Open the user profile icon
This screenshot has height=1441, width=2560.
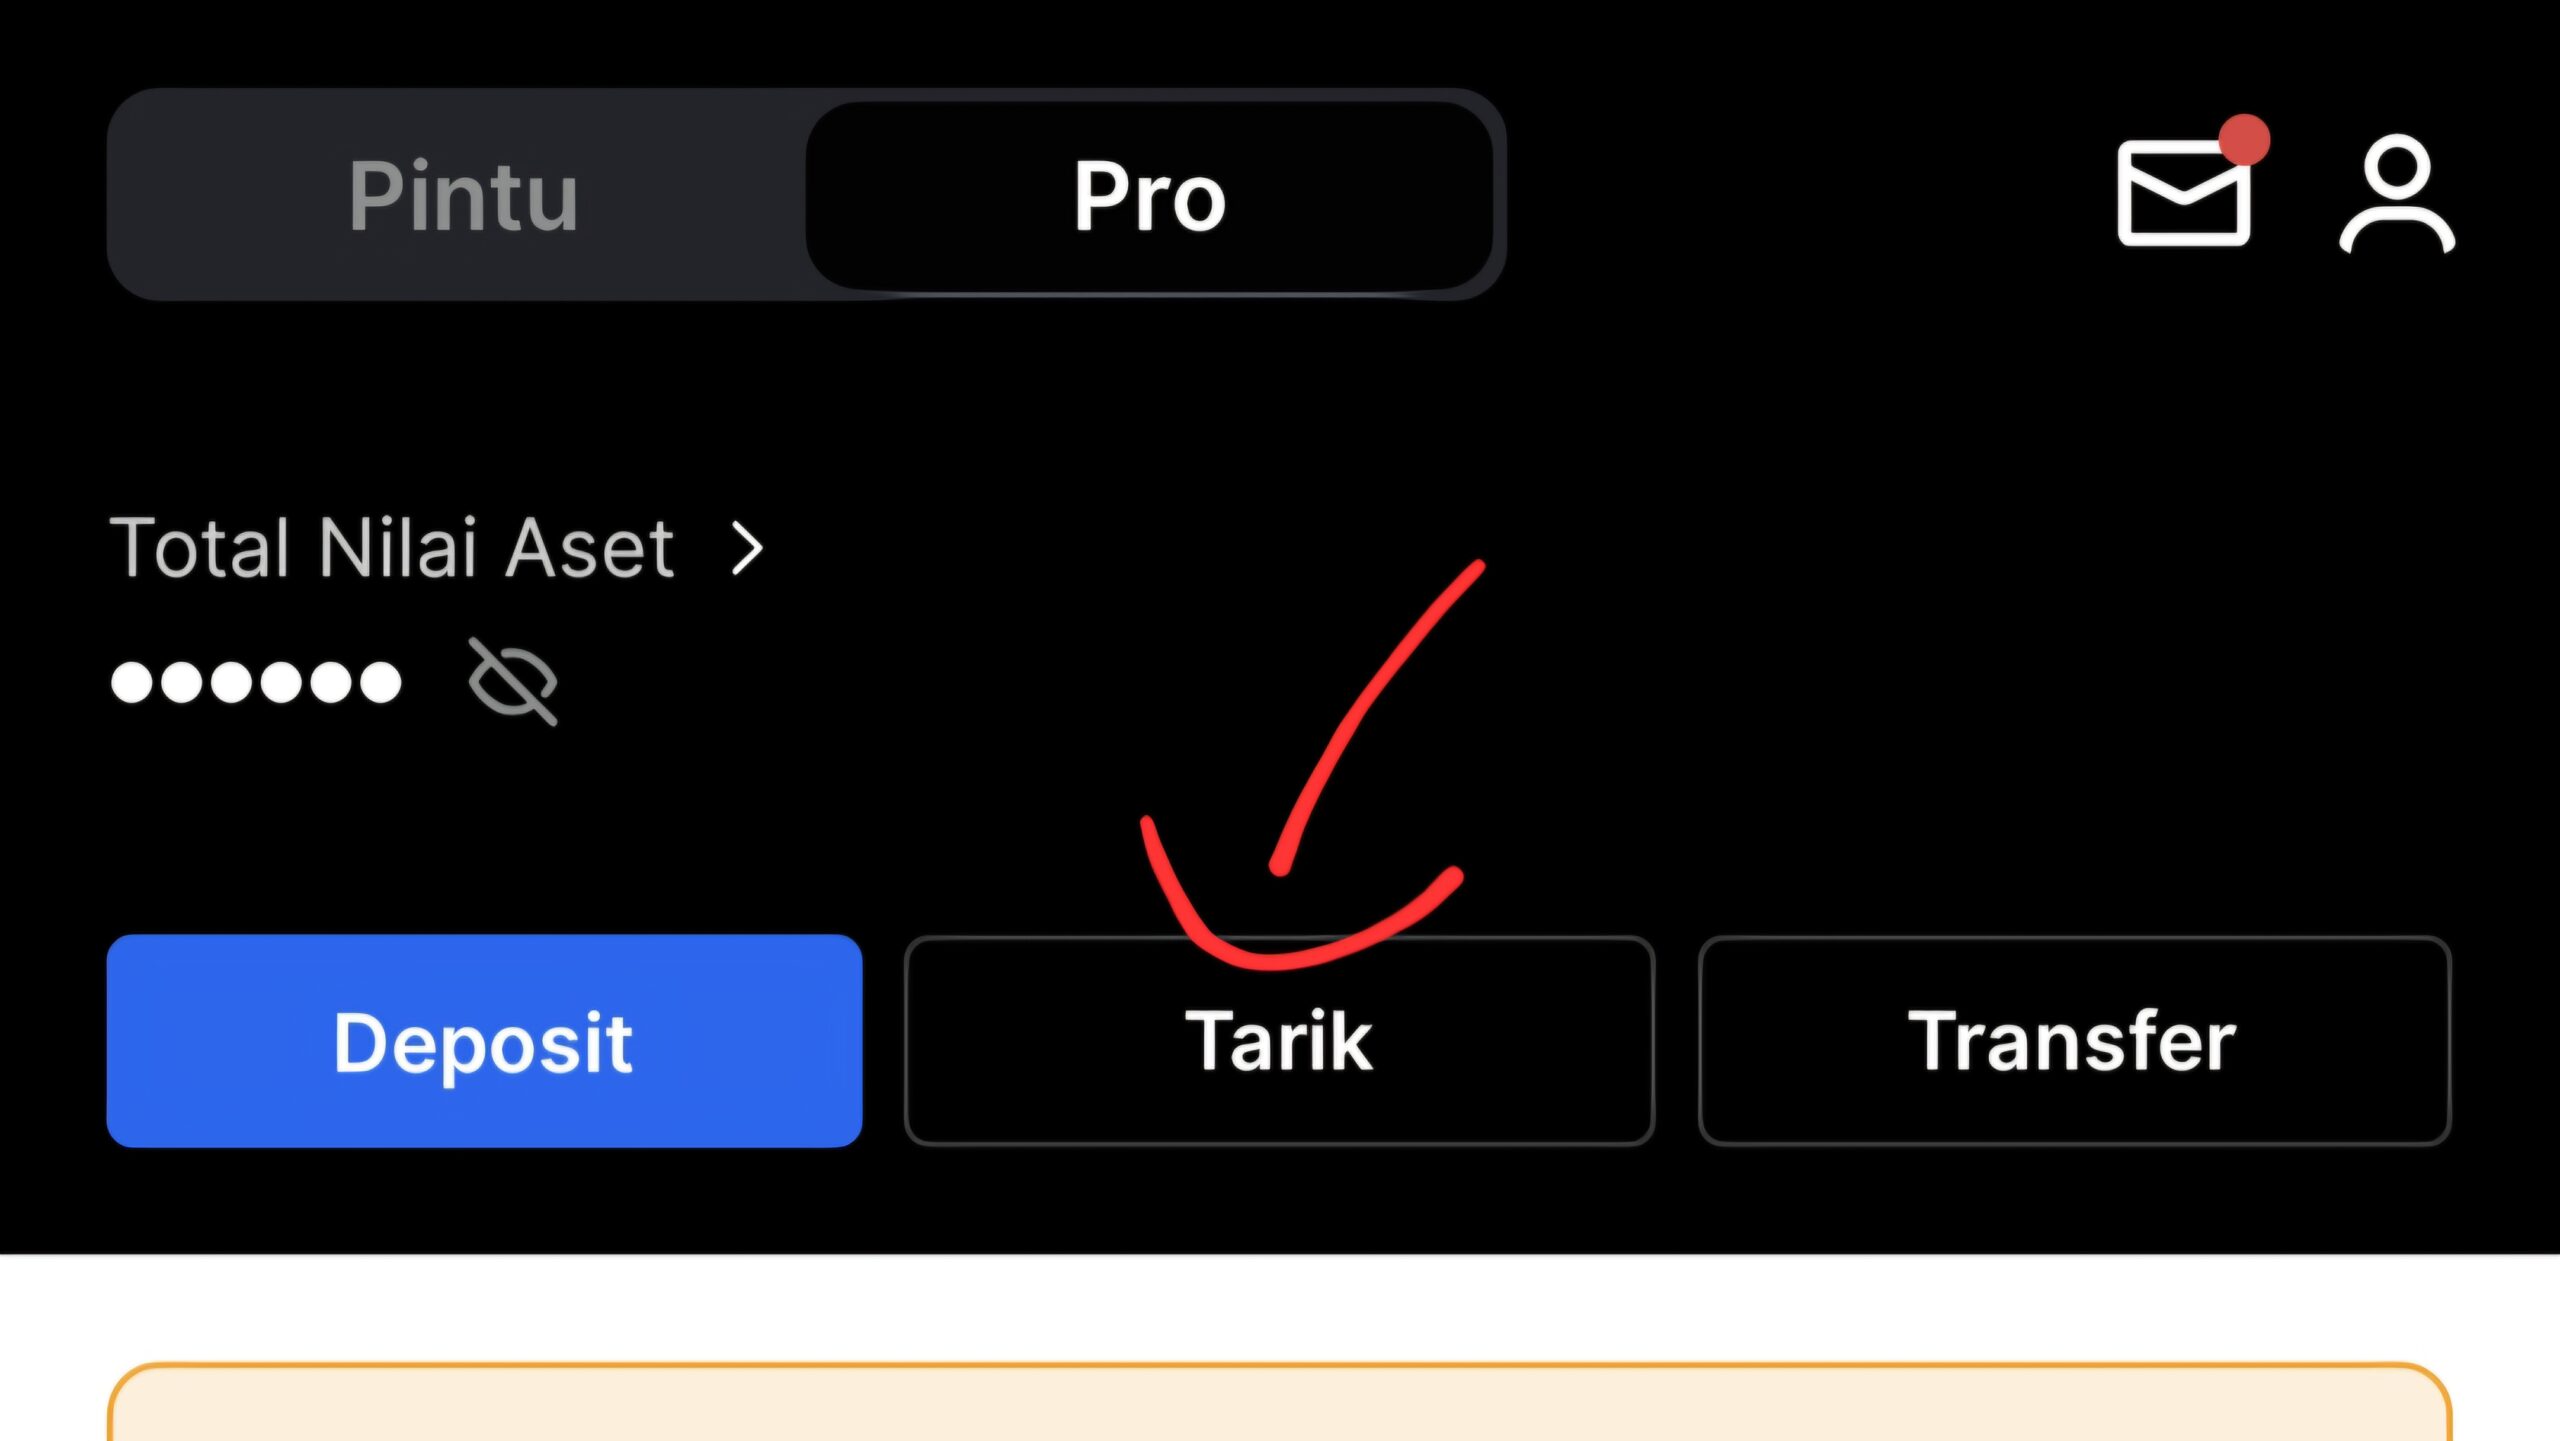(2397, 195)
